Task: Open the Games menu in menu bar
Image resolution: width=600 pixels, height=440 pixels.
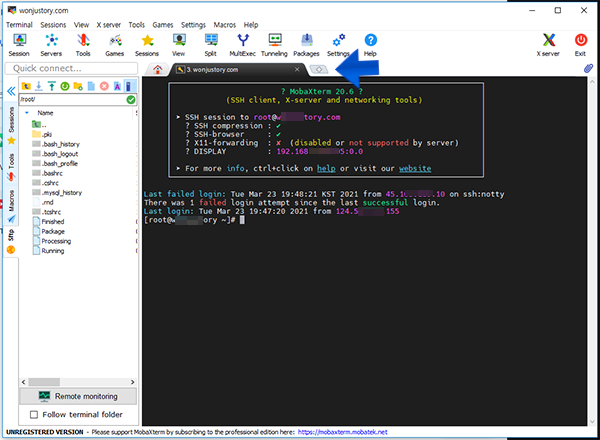Action: tap(163, 25)
